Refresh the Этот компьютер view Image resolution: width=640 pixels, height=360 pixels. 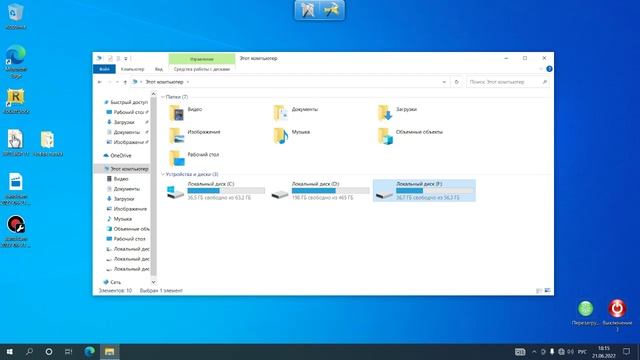pyautogui.click(x=457, y=82)
